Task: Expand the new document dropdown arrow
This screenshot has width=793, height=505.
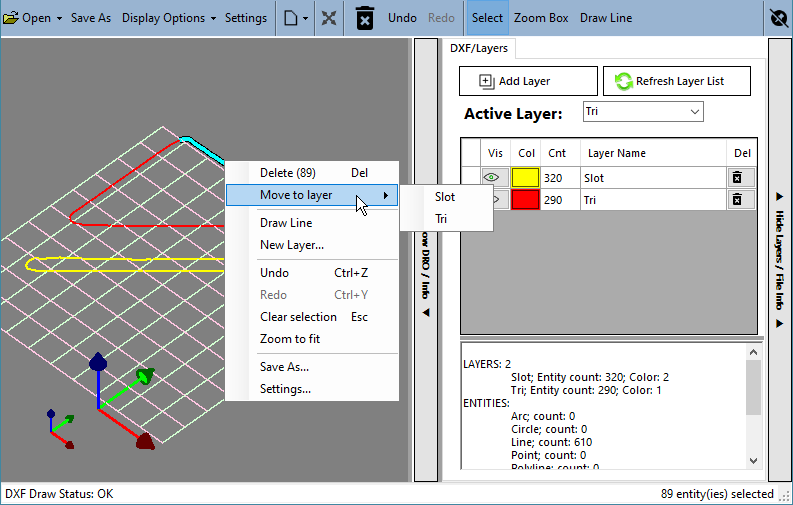Action: (305, 19)
